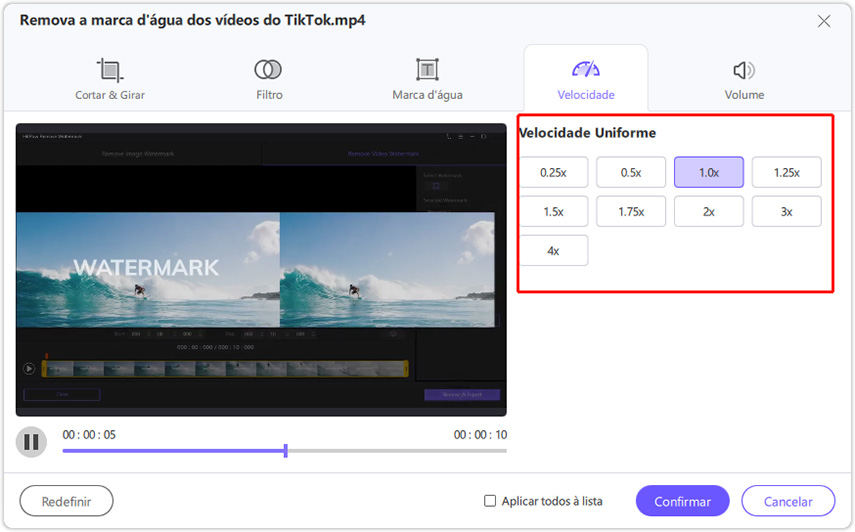Click the Marca d'água text-box icon
The height and width of the screenshot is (532, 855).
click(x=427, y=70)
